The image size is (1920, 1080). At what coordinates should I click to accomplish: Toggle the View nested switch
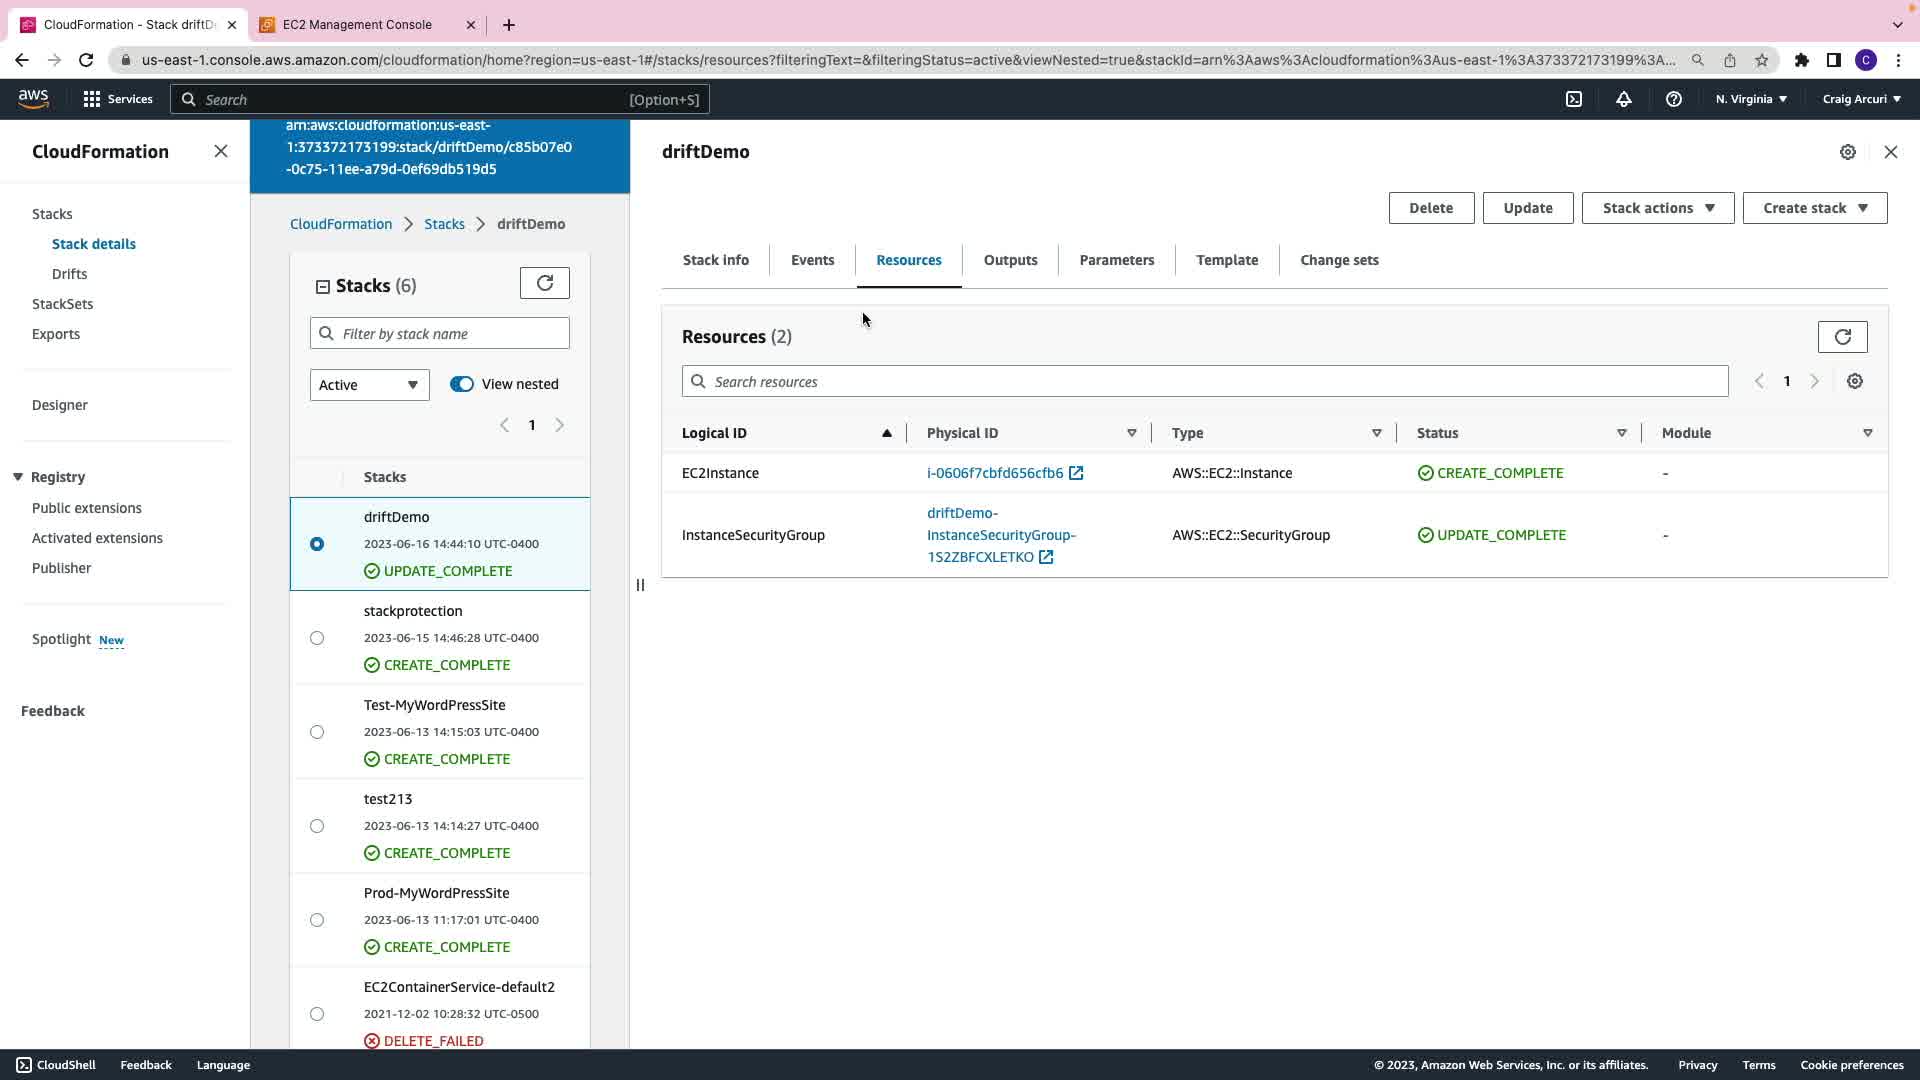[x=461, y=384]
